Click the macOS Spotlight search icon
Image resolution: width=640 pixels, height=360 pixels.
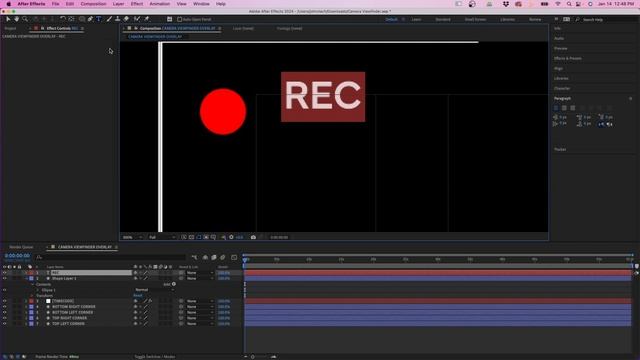pyautogui.click(x=569, y=4)
